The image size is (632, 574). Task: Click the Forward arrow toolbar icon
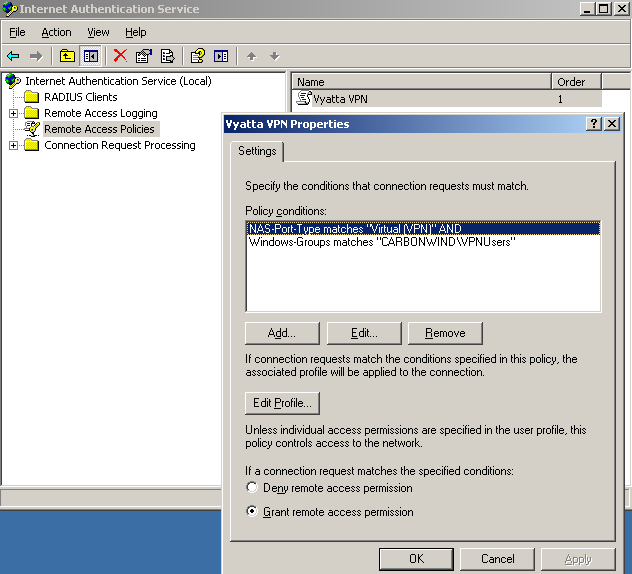coord(36,56)
